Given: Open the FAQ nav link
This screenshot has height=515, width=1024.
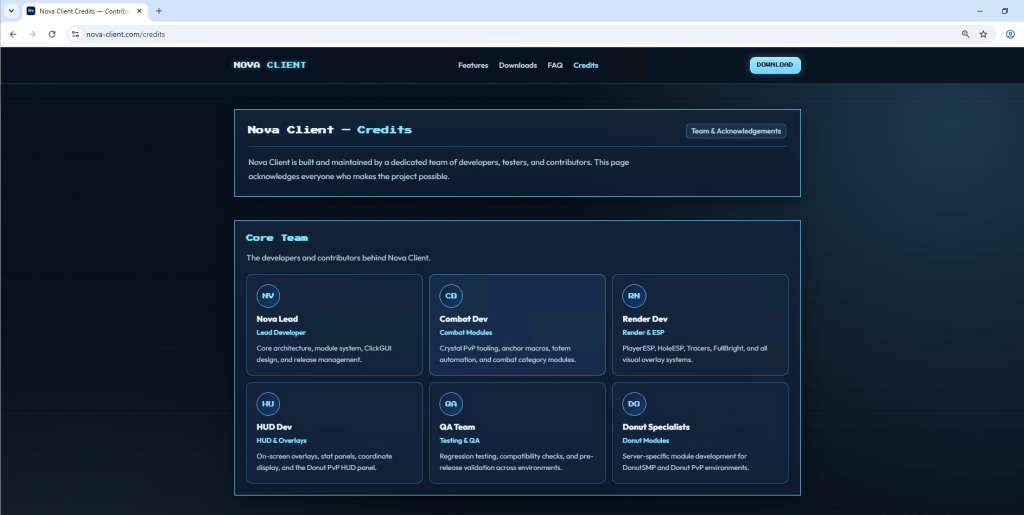Looking at the screenshot, I should click(x=555, y=65).
